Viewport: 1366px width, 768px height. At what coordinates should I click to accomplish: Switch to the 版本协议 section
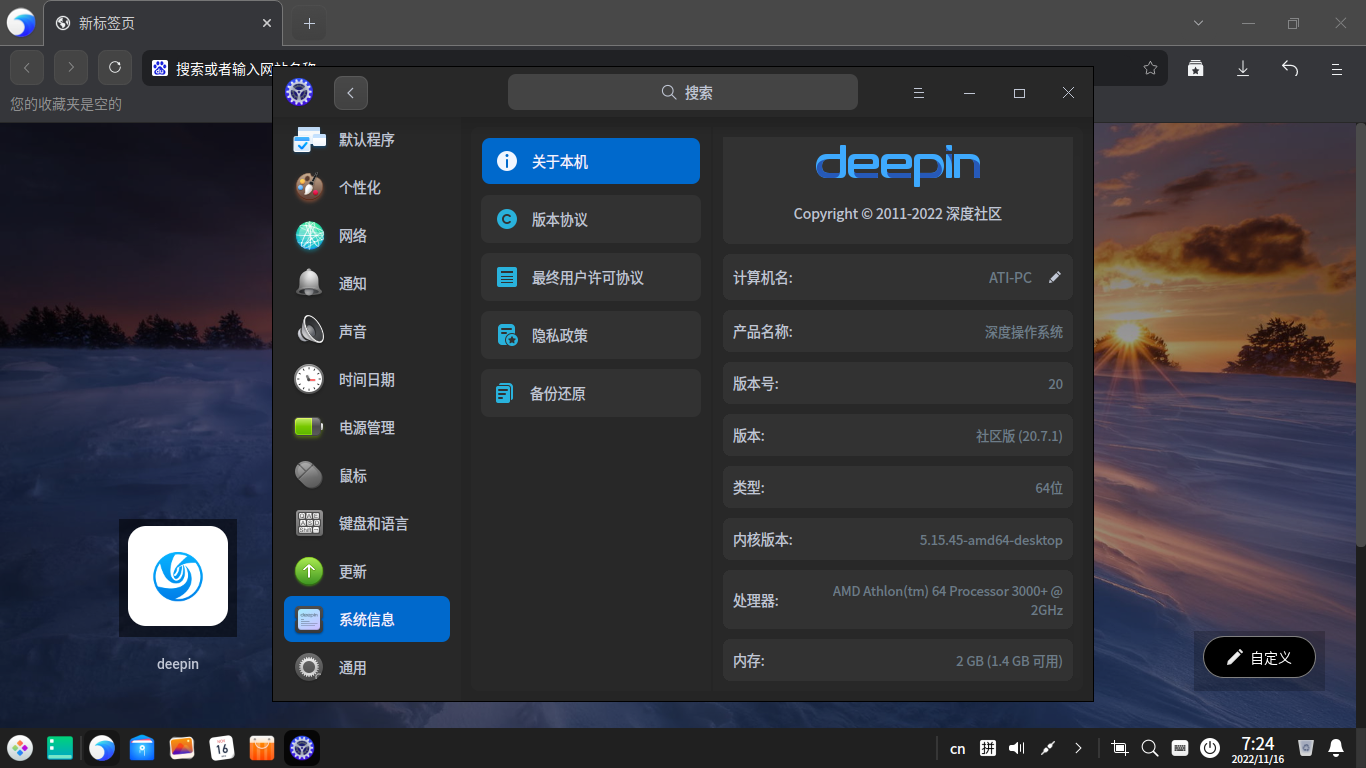pyautogui.click(x=590, y=219)
